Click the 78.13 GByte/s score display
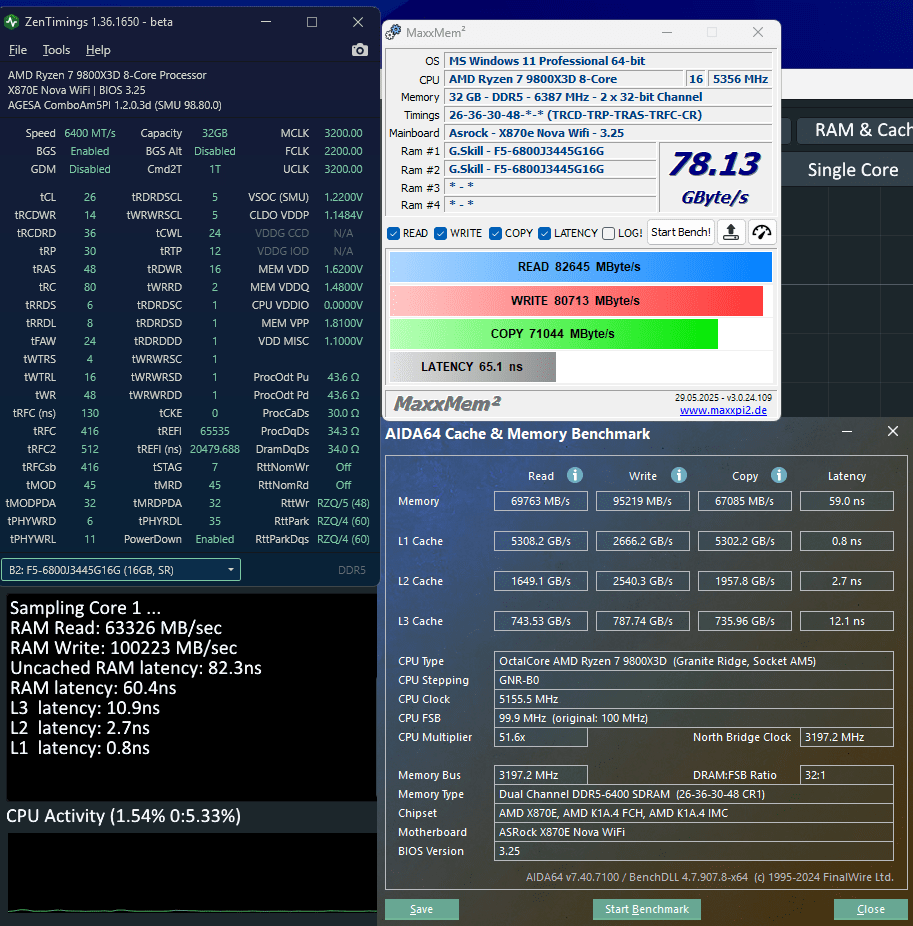The width and height of the screenshot is (913, 926). (x=715, y=177)
